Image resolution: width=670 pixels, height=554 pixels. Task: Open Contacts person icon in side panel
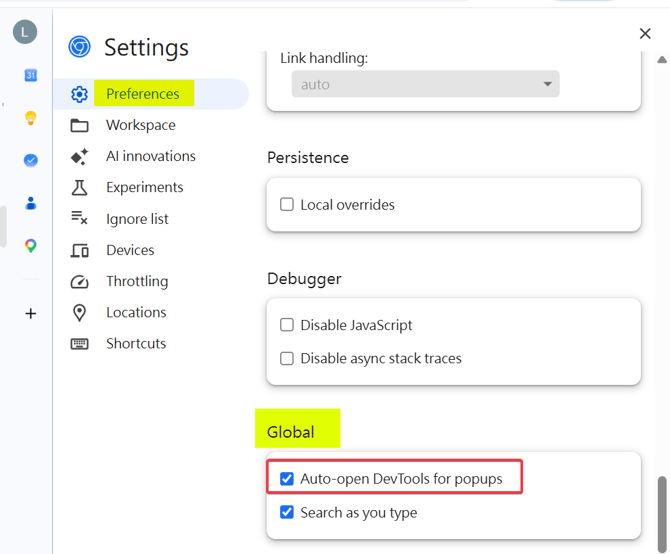[x=30, y=203]
